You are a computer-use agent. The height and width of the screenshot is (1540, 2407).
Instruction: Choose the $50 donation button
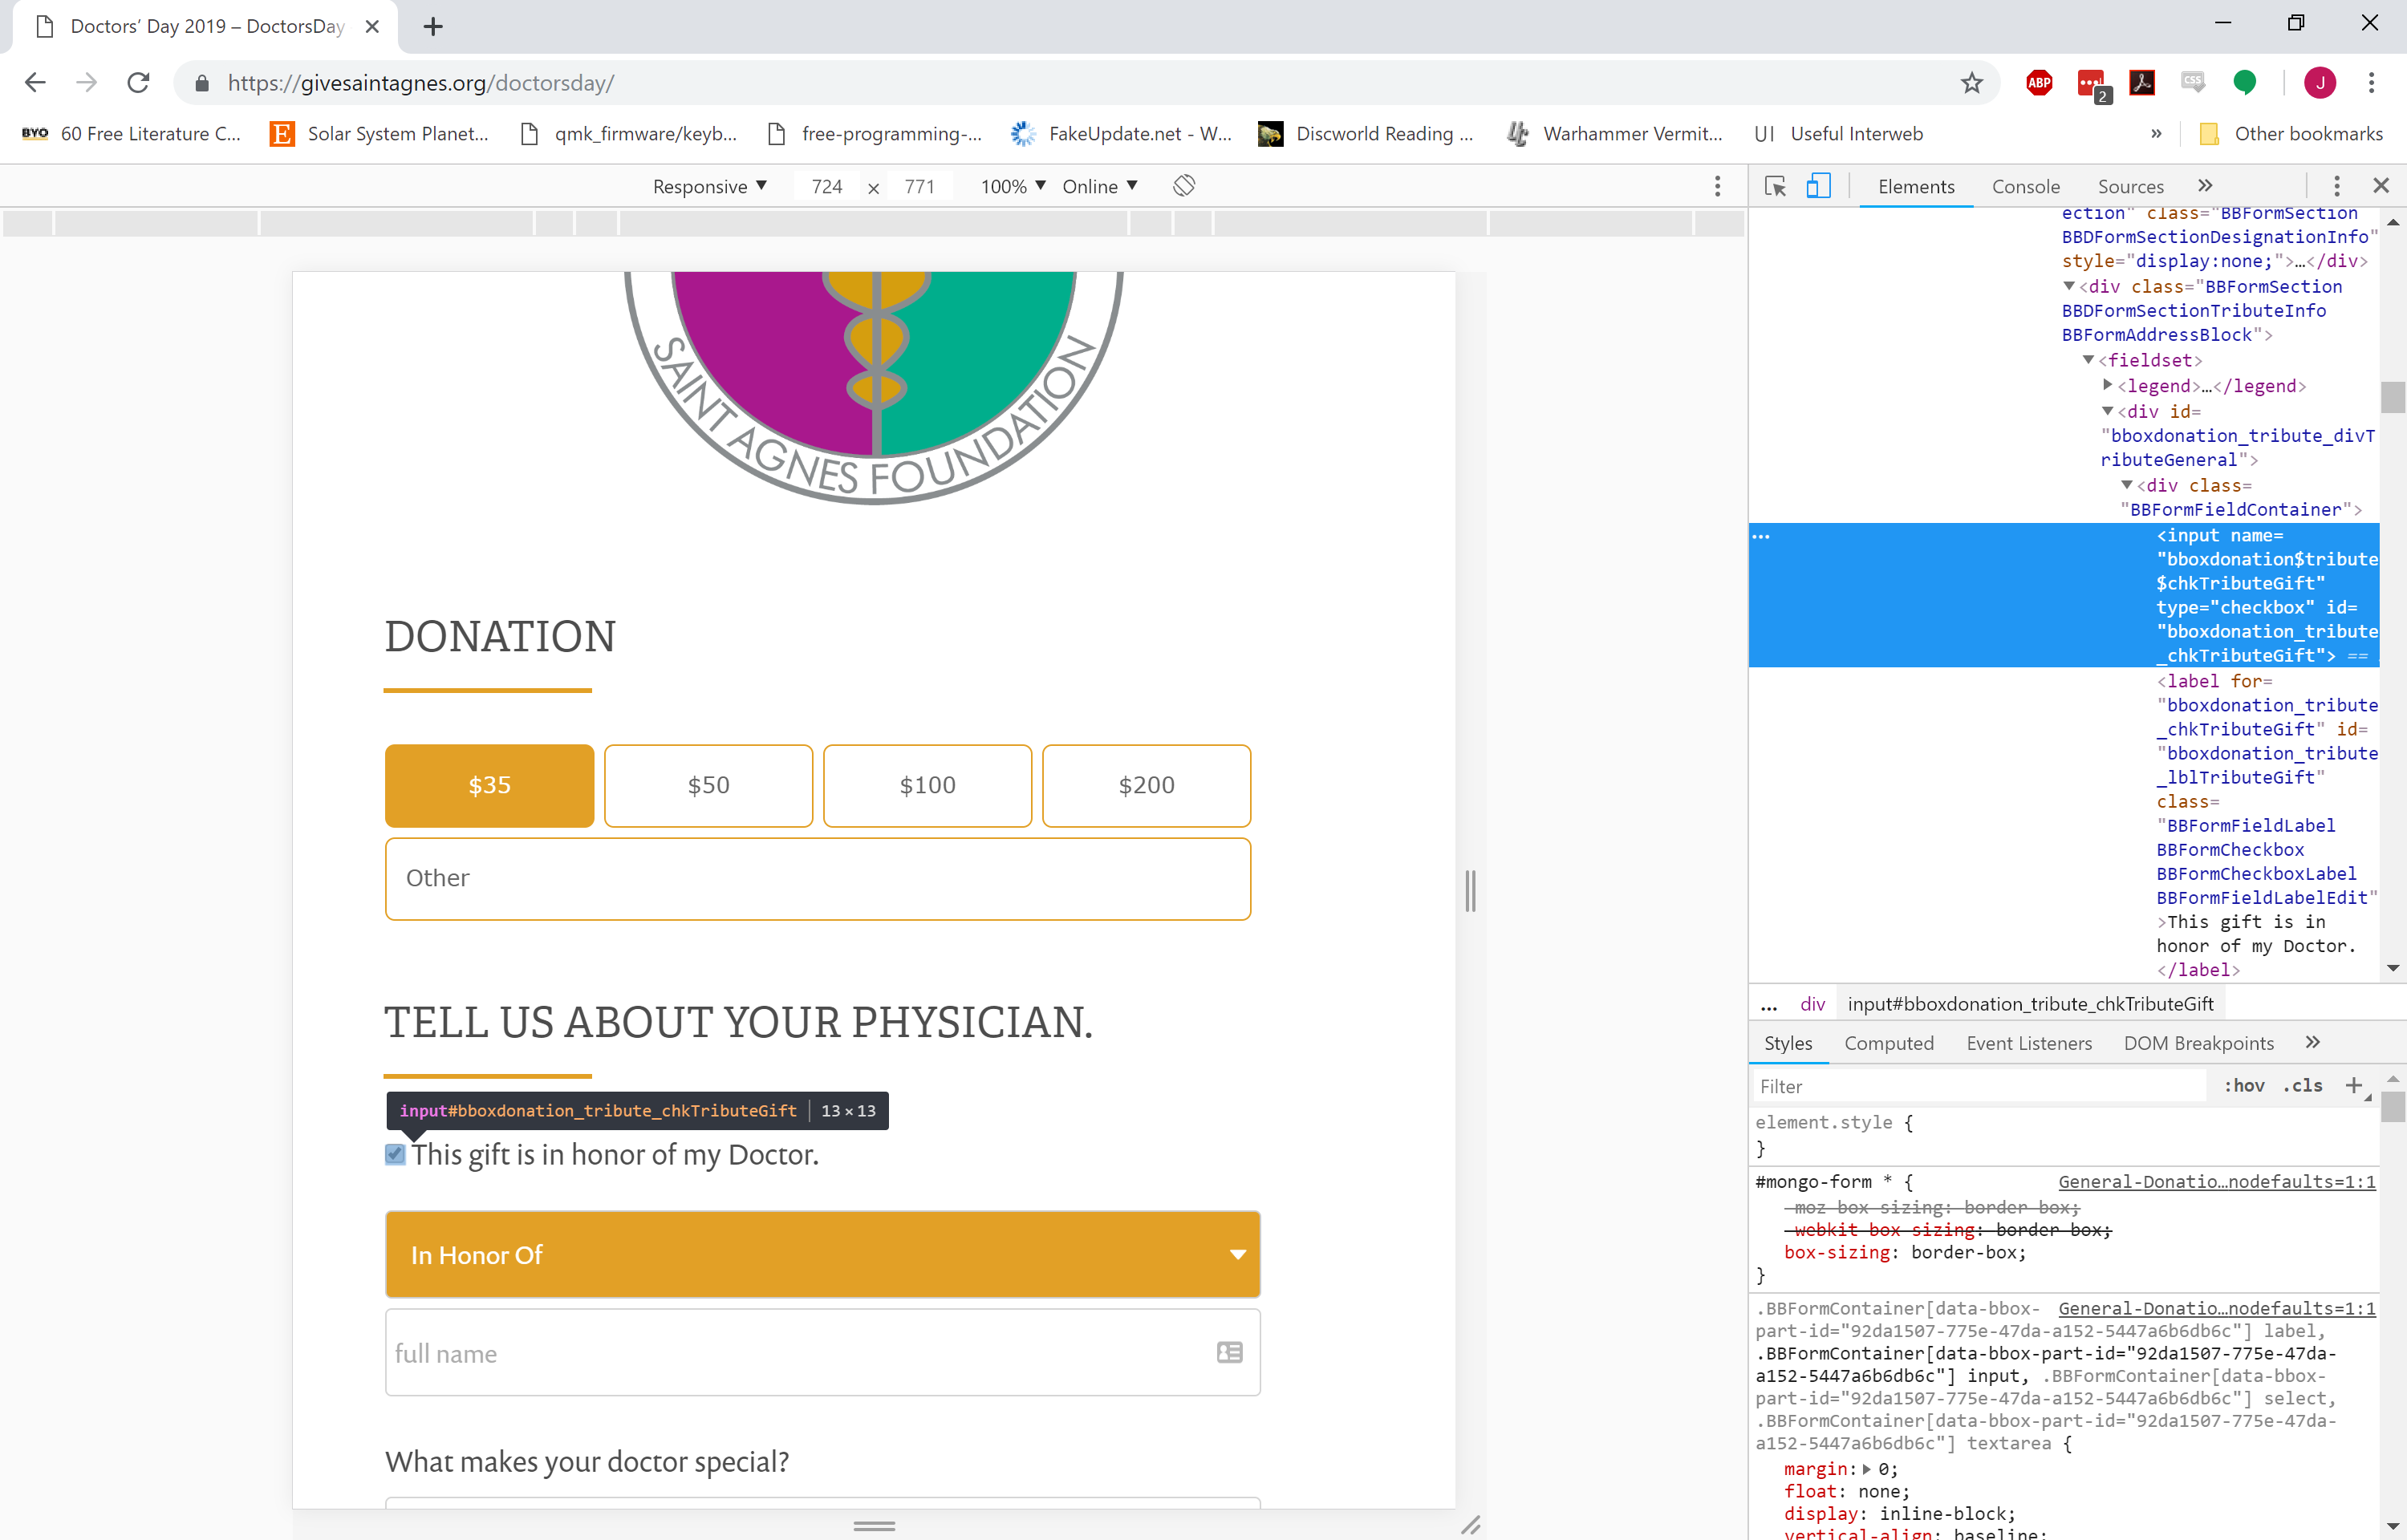coord(708,785)
